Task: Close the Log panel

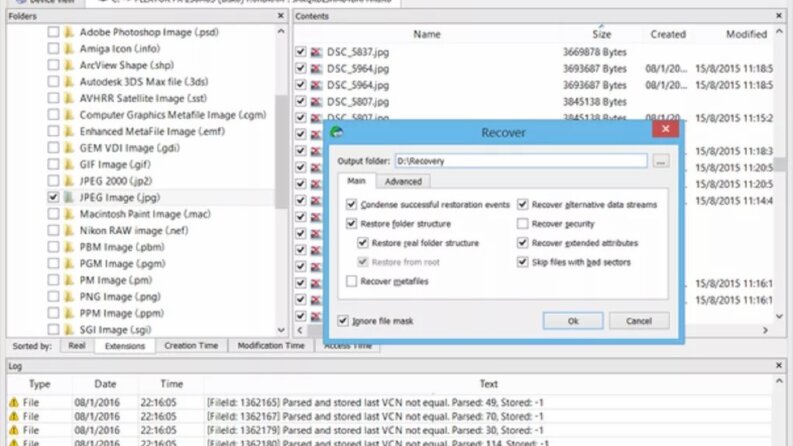Action: click(779, 365)
